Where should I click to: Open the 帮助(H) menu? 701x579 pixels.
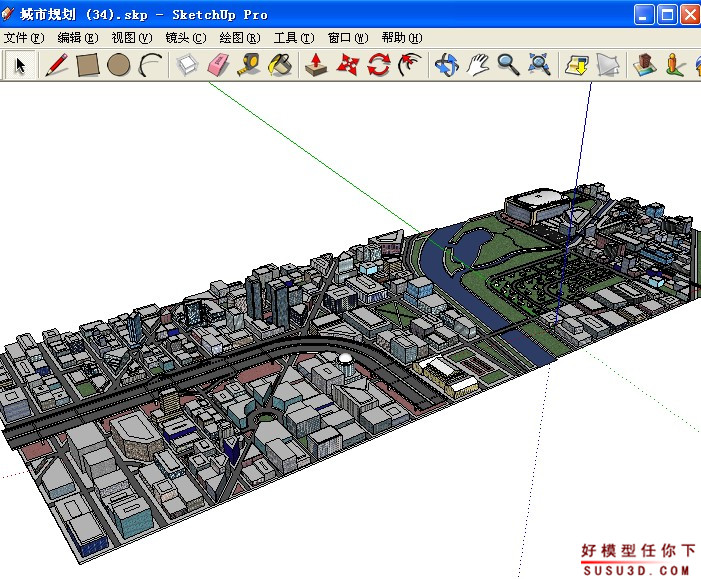(402, 38)
